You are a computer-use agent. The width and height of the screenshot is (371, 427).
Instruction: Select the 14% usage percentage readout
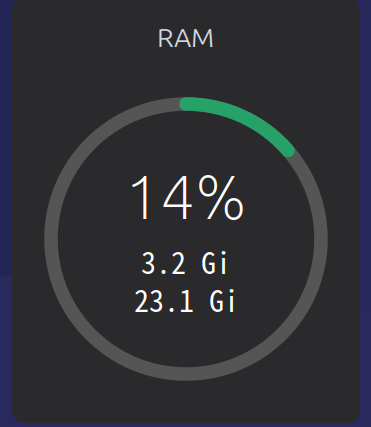coord(187,198)
